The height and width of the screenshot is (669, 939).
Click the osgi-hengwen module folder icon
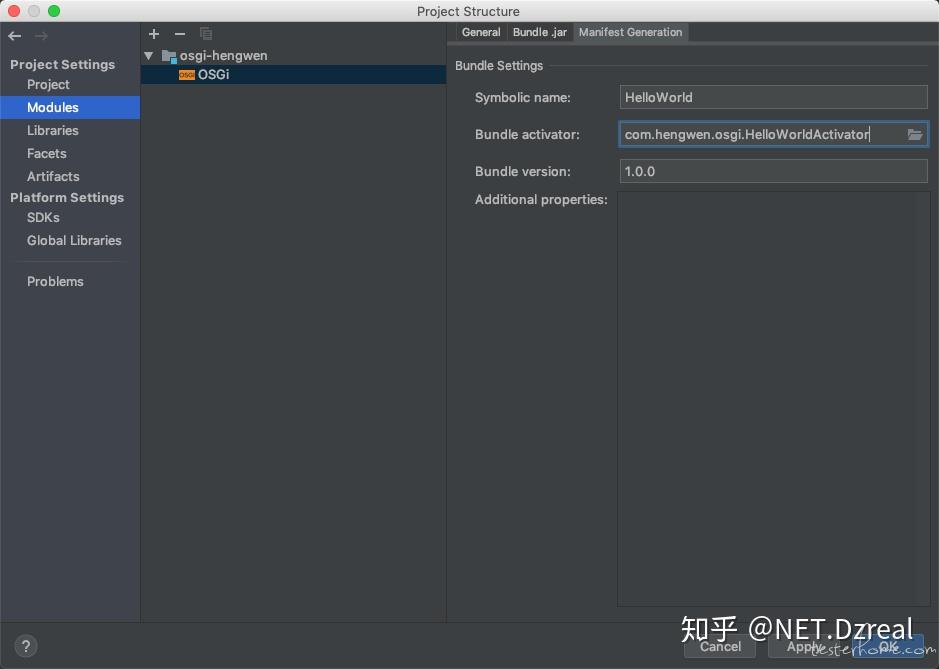167,55
